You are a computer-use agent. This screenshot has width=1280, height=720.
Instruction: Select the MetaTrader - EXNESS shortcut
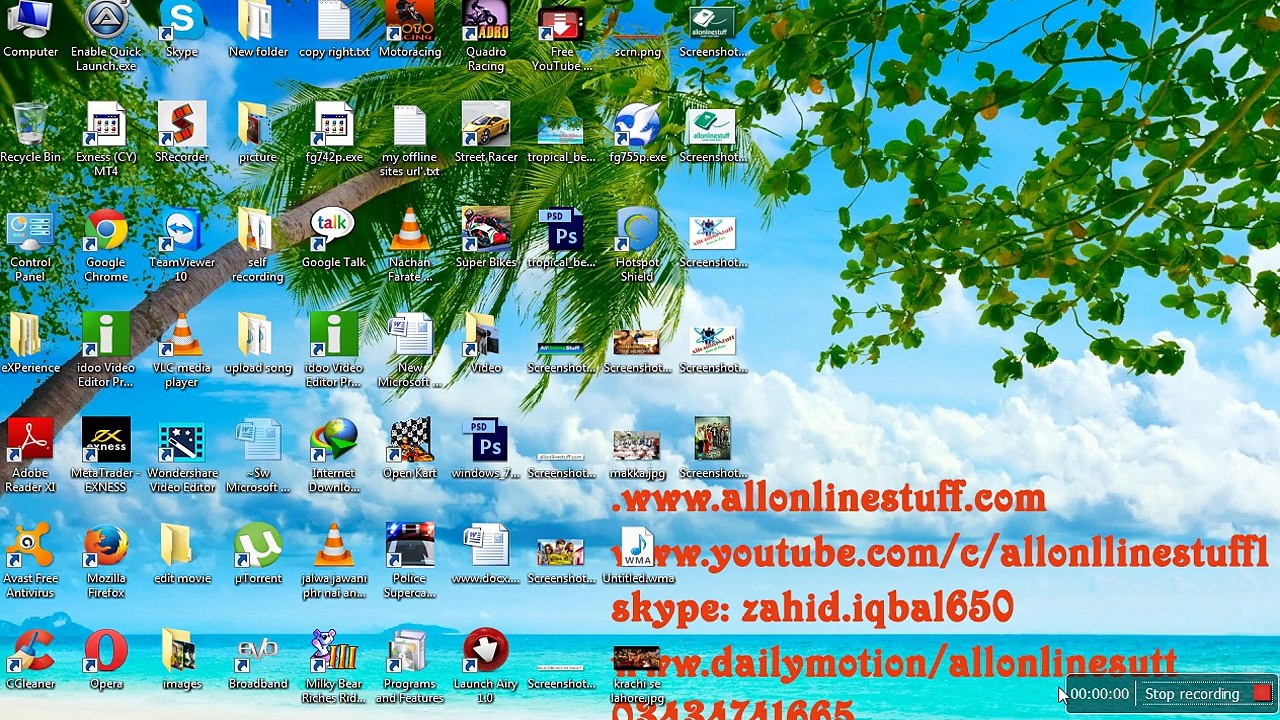(x=106, y=457)
